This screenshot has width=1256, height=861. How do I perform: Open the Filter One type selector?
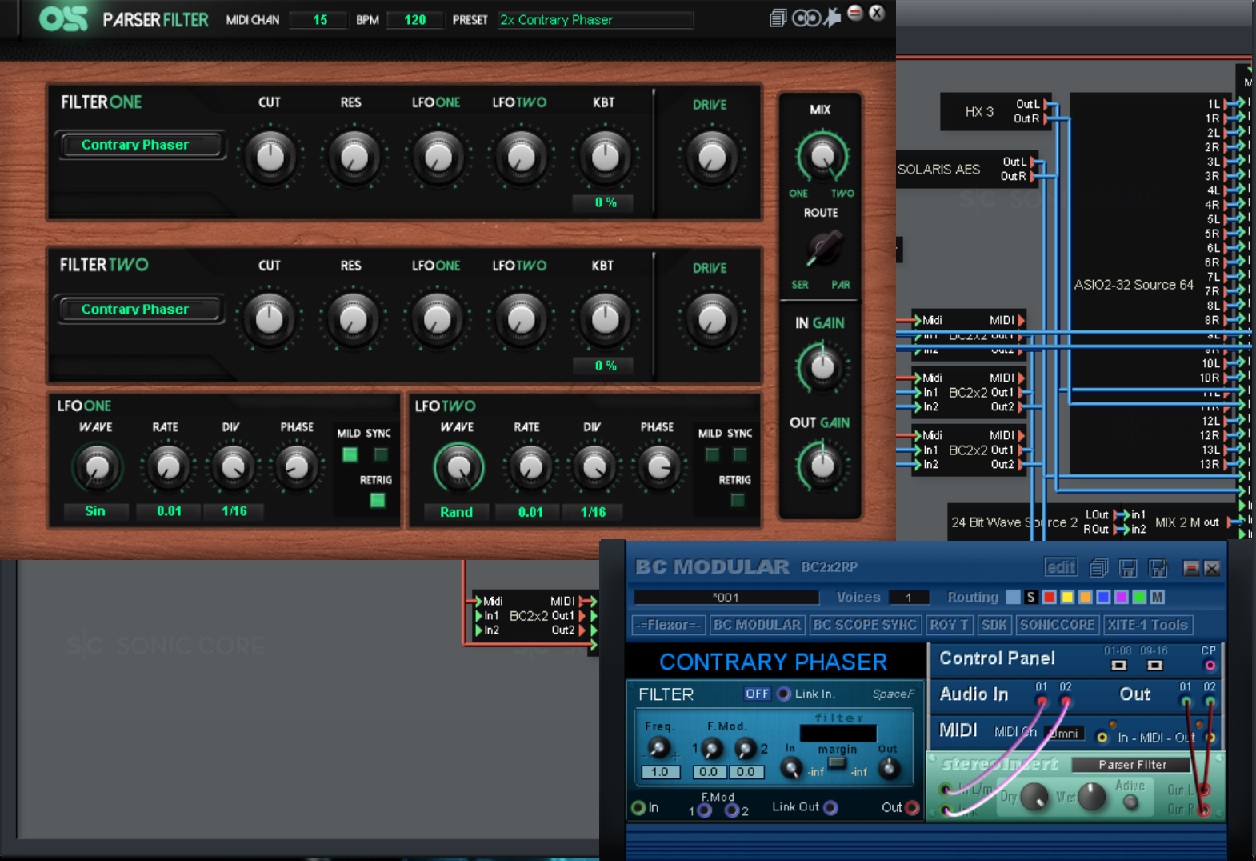coord(140,145)
